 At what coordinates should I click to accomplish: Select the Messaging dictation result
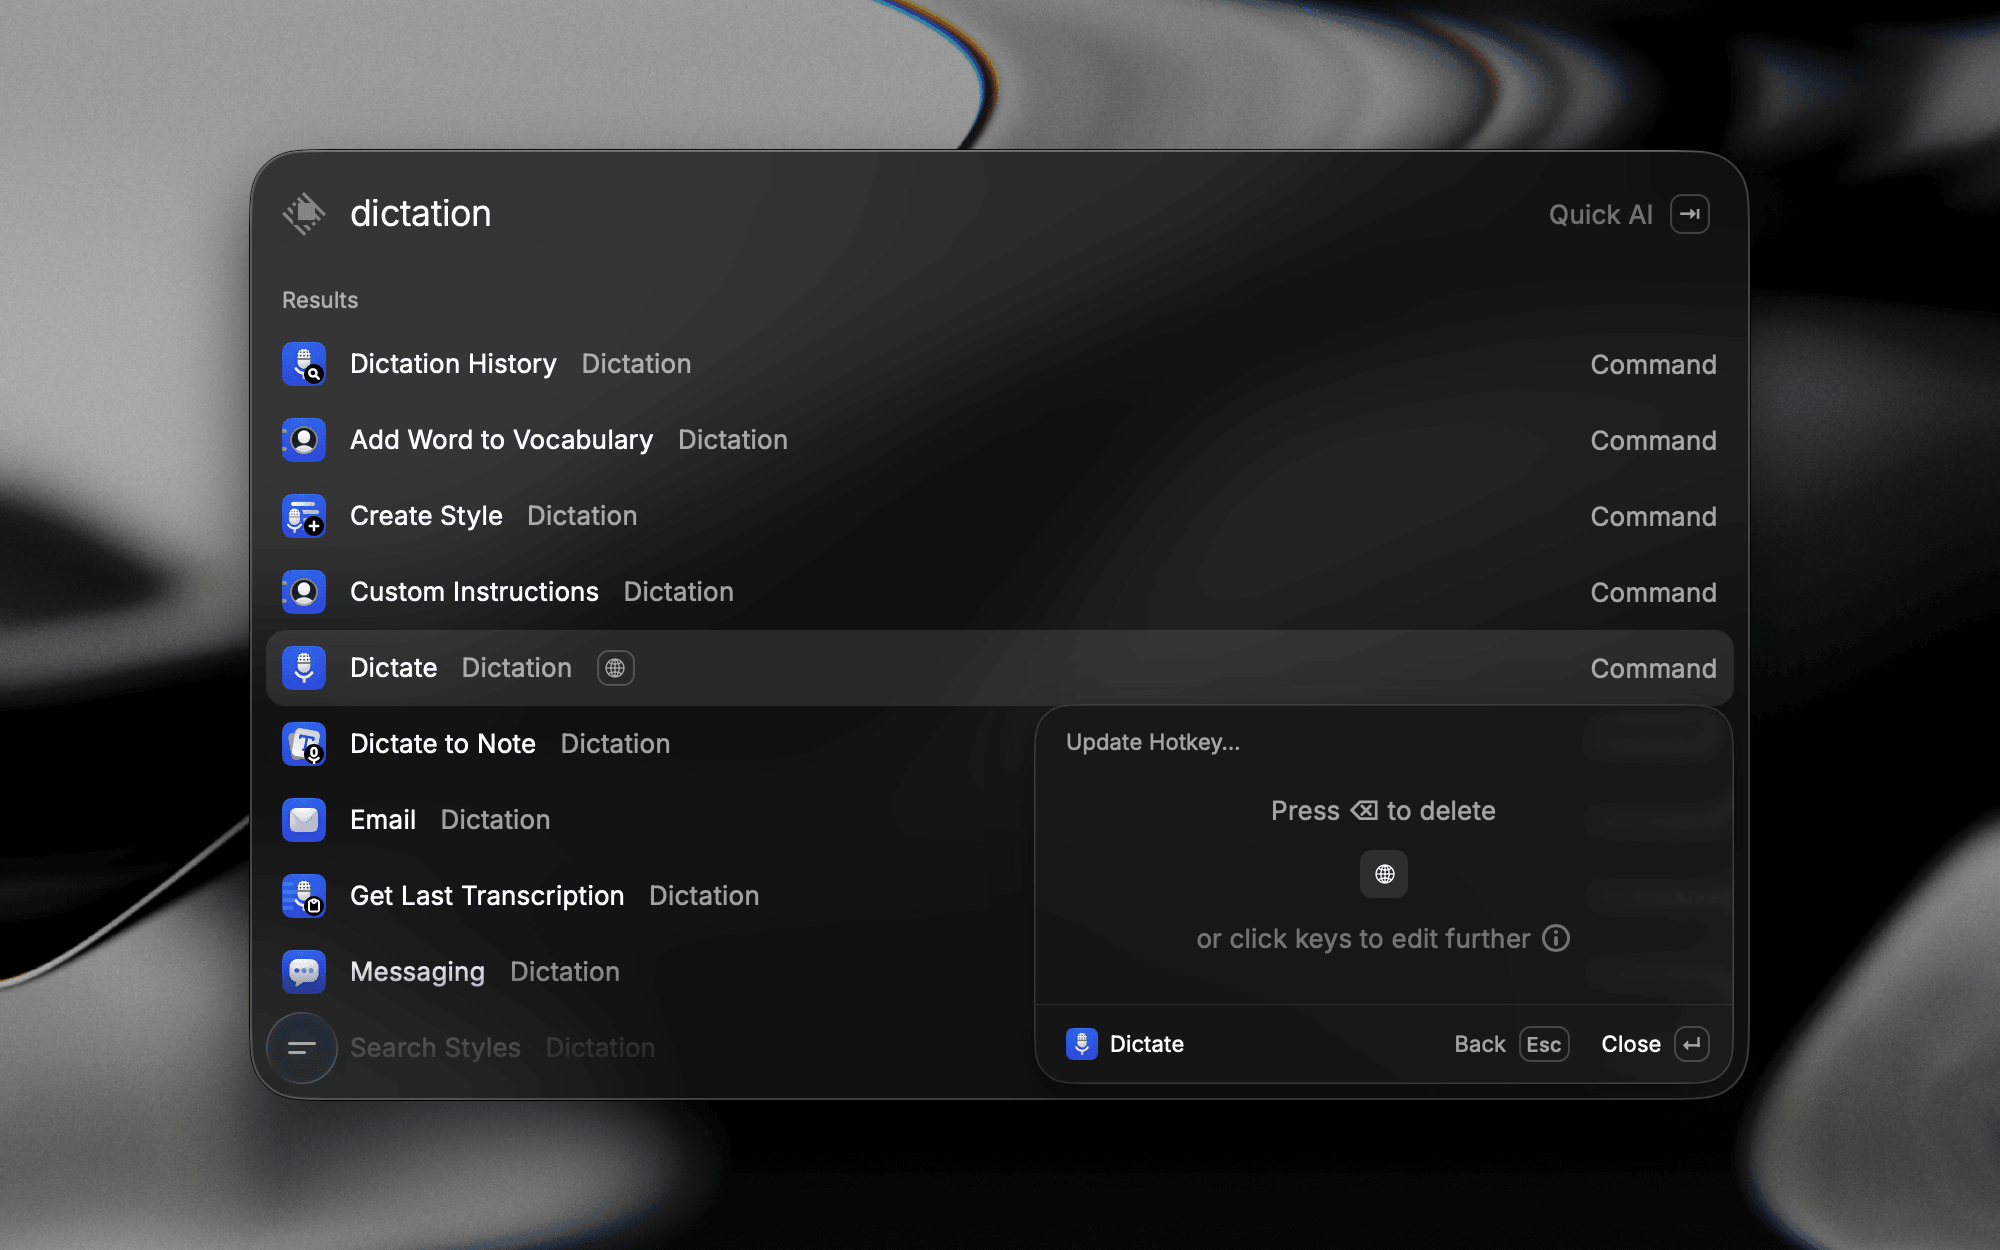(650, 972)
